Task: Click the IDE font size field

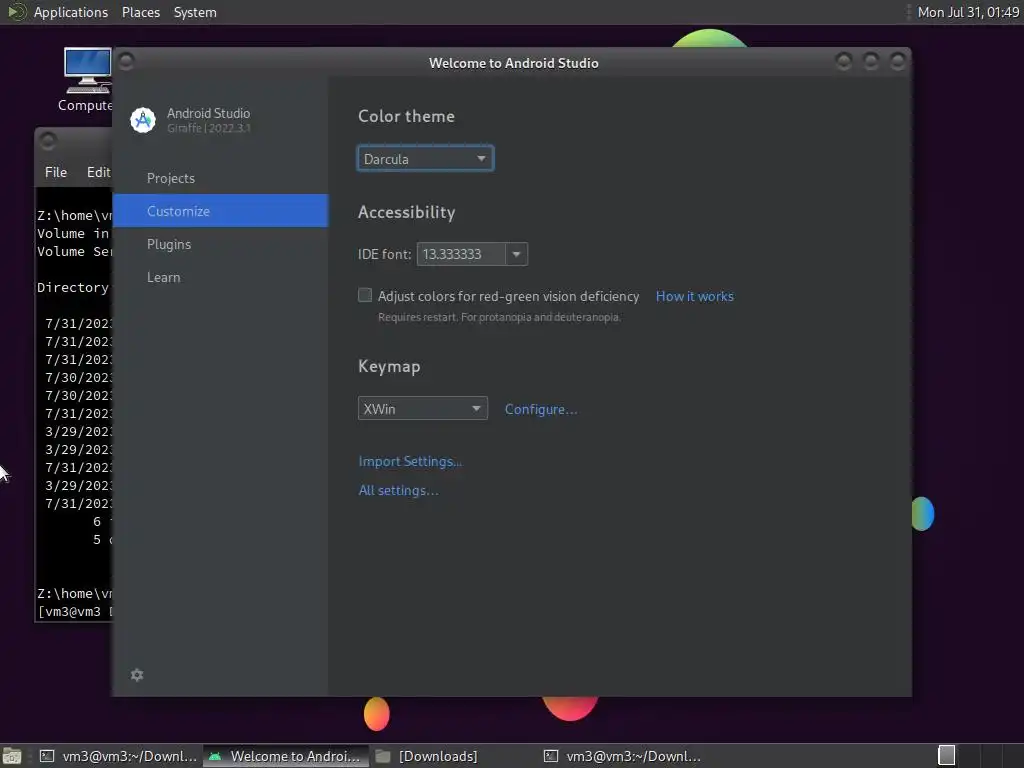Action: pos(461,254)
